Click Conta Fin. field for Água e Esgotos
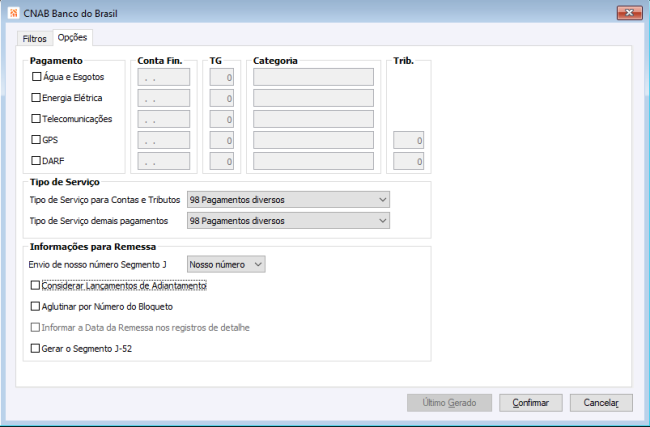650x427 pixels. click(x=164, y=77)
